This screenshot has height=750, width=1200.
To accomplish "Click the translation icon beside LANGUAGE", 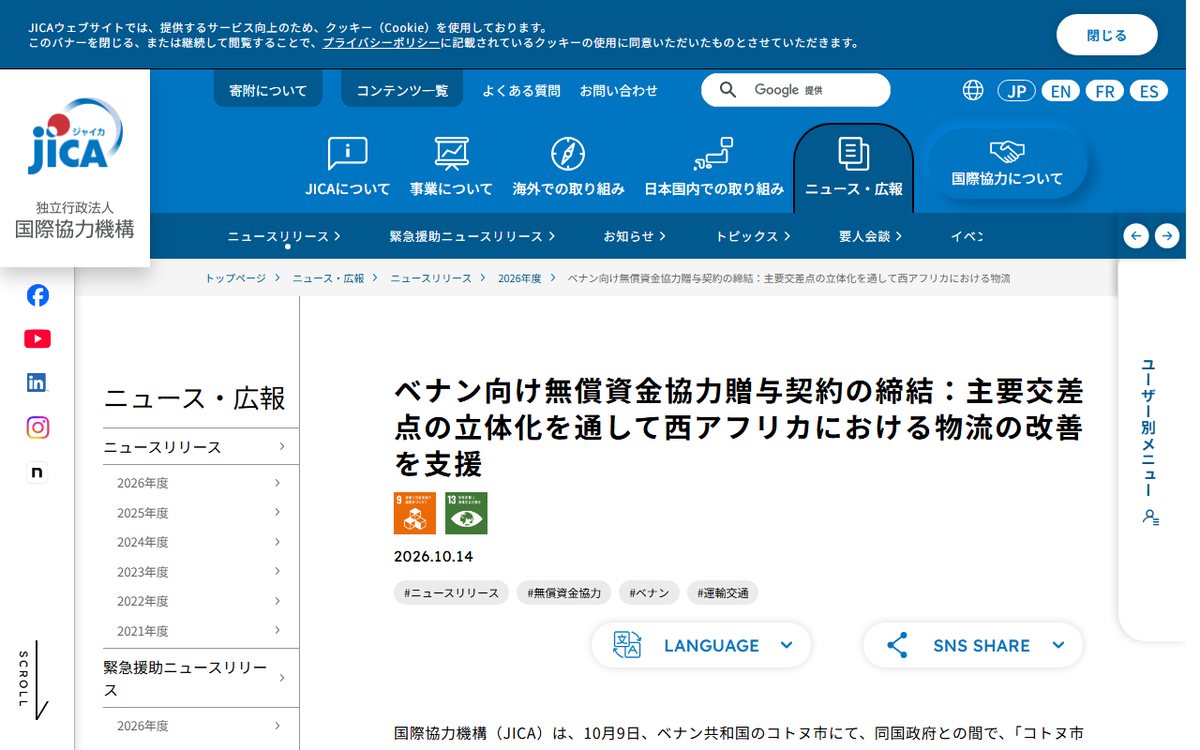I will click(x=627, y=645).
